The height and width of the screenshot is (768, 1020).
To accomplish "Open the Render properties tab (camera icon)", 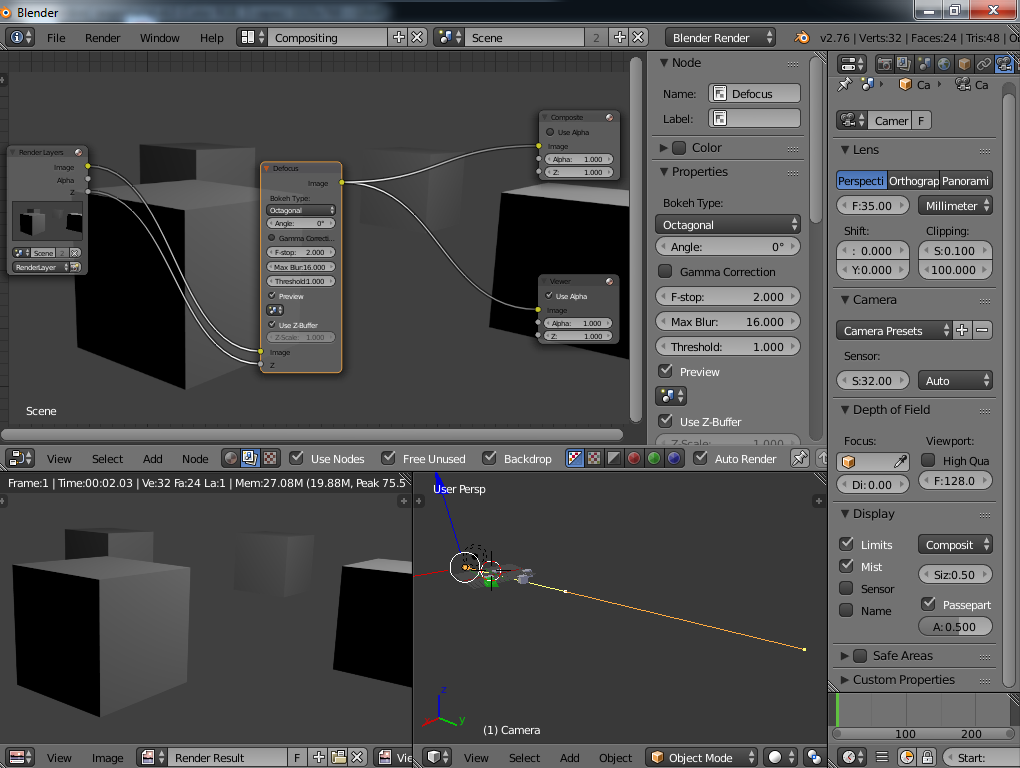I will pyautogui.click(x=885, y=64).
